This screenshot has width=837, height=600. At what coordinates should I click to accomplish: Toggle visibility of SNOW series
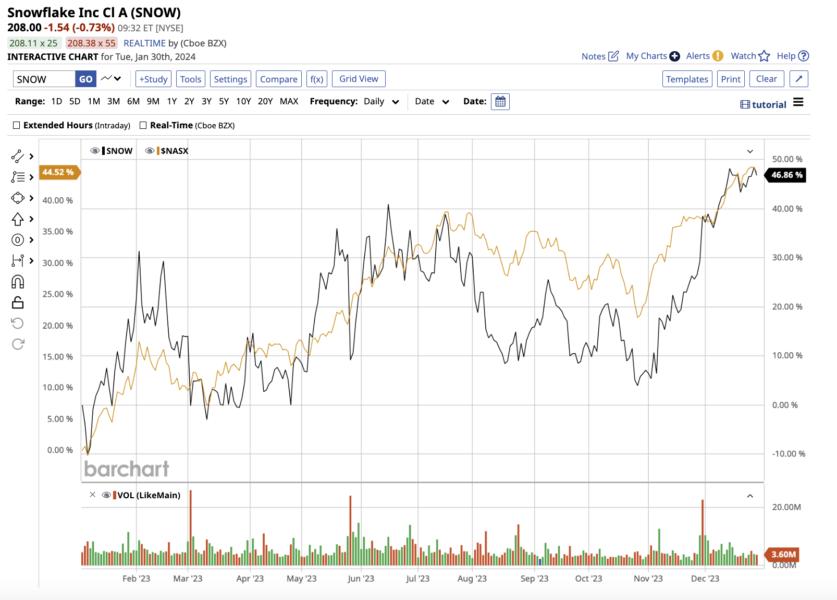(x=94, y=151)
